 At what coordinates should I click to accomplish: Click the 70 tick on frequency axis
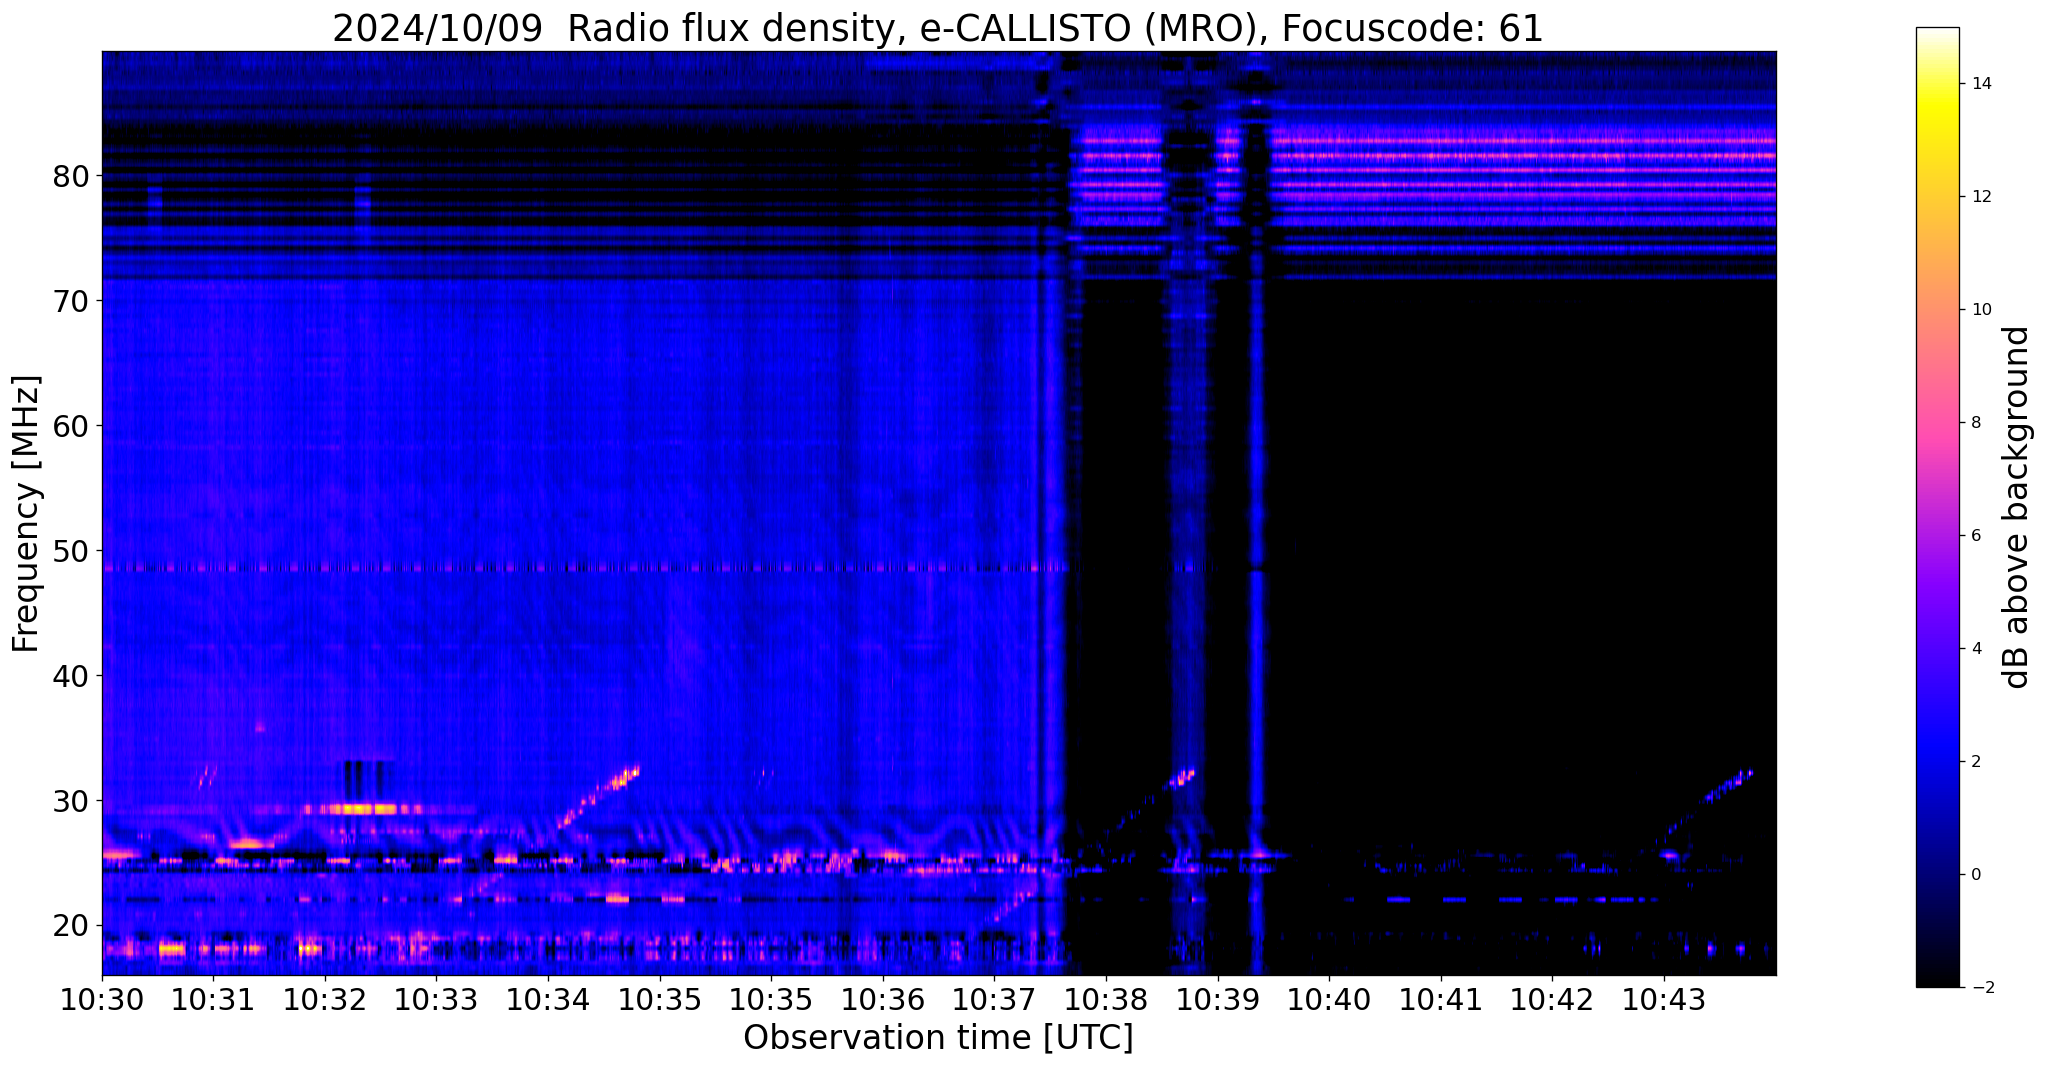pos(71,301)
